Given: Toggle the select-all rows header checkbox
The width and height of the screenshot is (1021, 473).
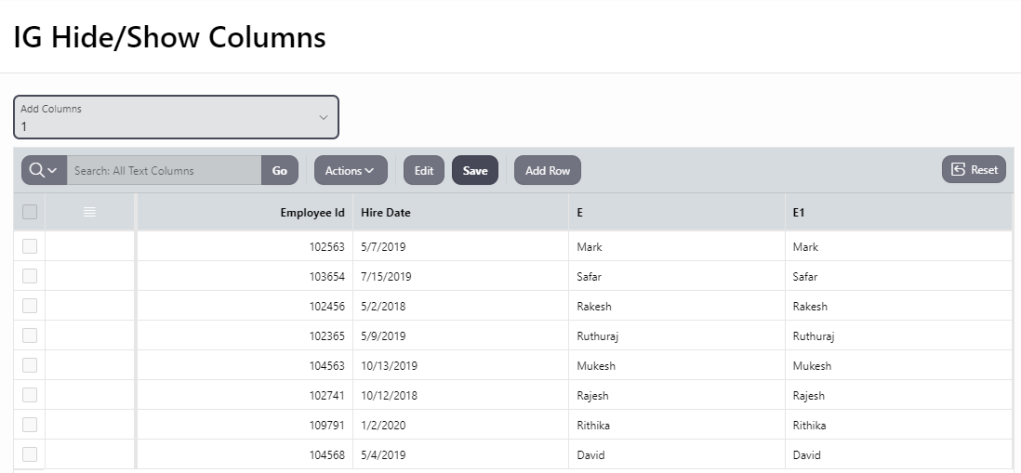Looking at the screenshot, I should 29,212.
